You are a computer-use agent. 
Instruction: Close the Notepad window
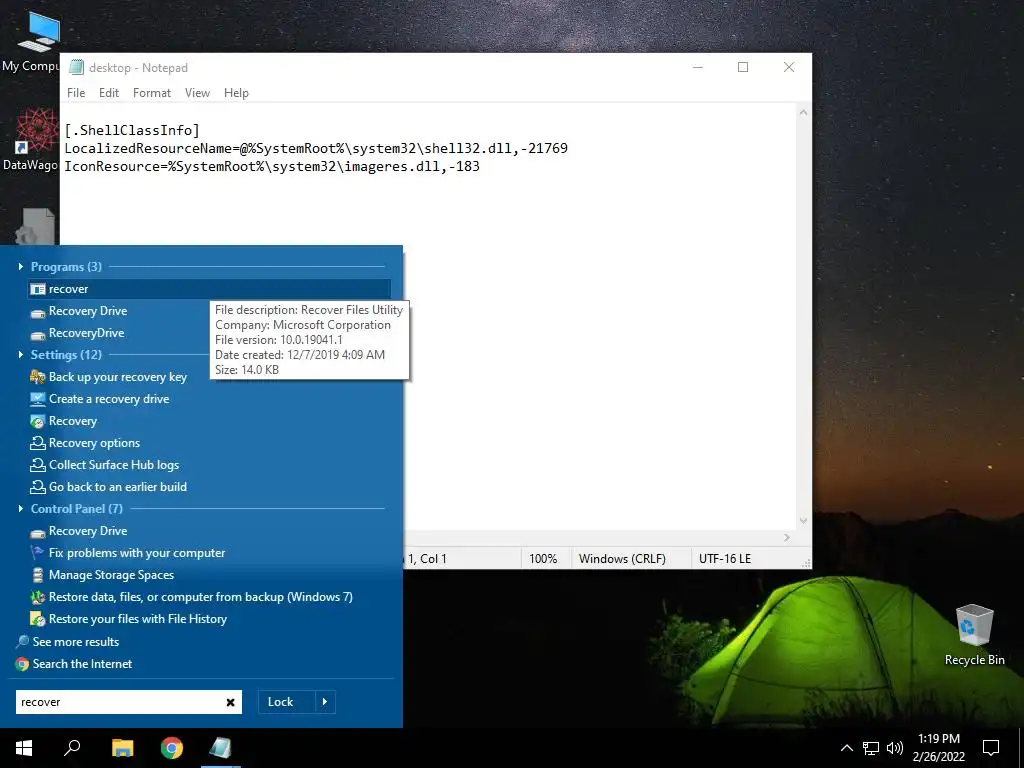click(789, 67)
